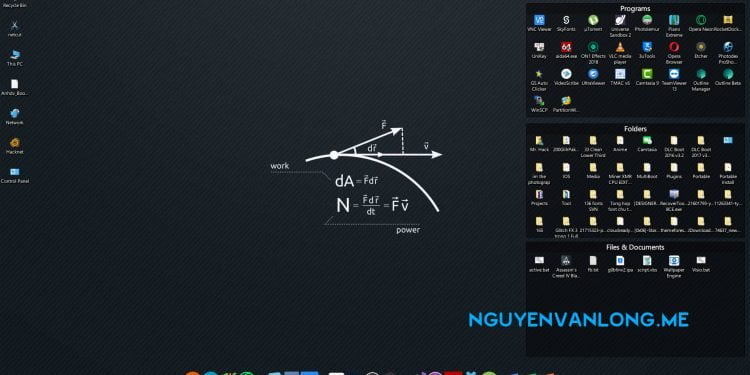Launch the WinSCP shortcut
The height and width of the screenshot is (375, 750).
pos(539,104)
